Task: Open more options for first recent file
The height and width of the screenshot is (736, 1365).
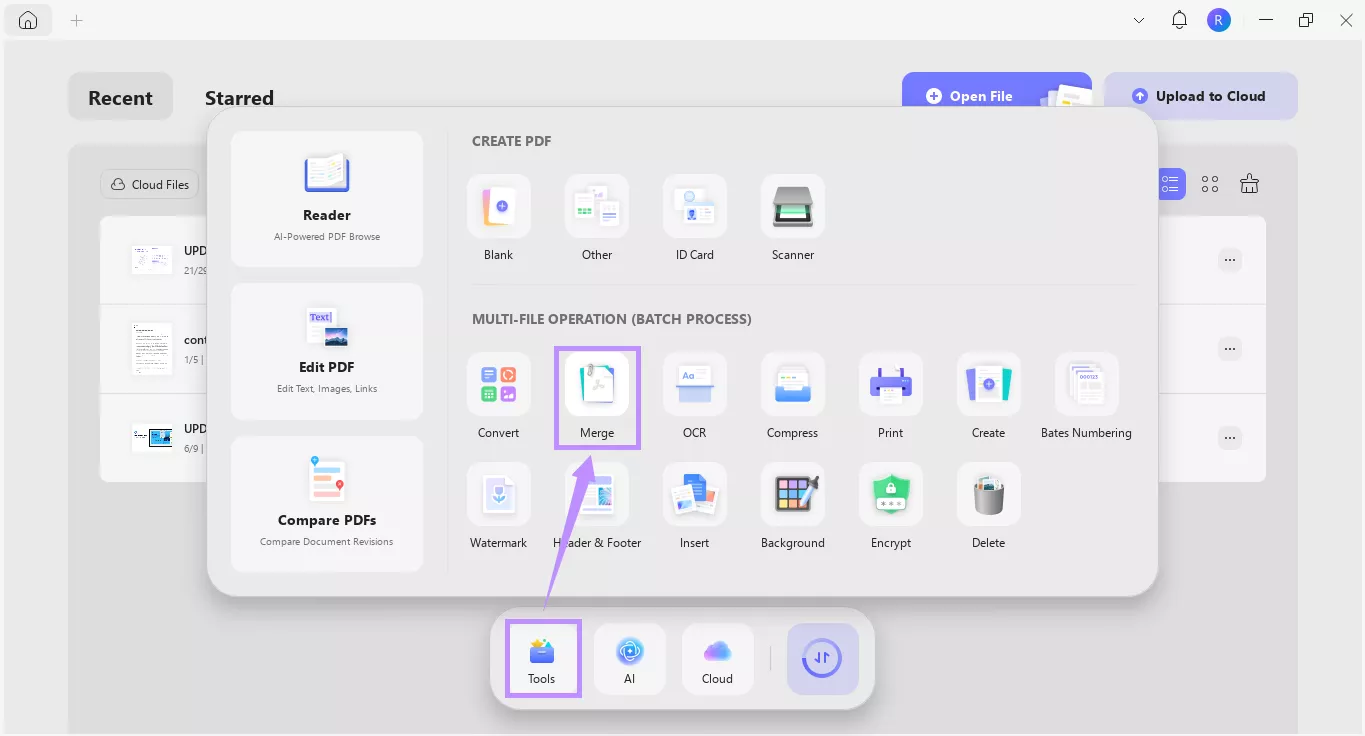Action: pyautogui.click(x=1230, y=260)
